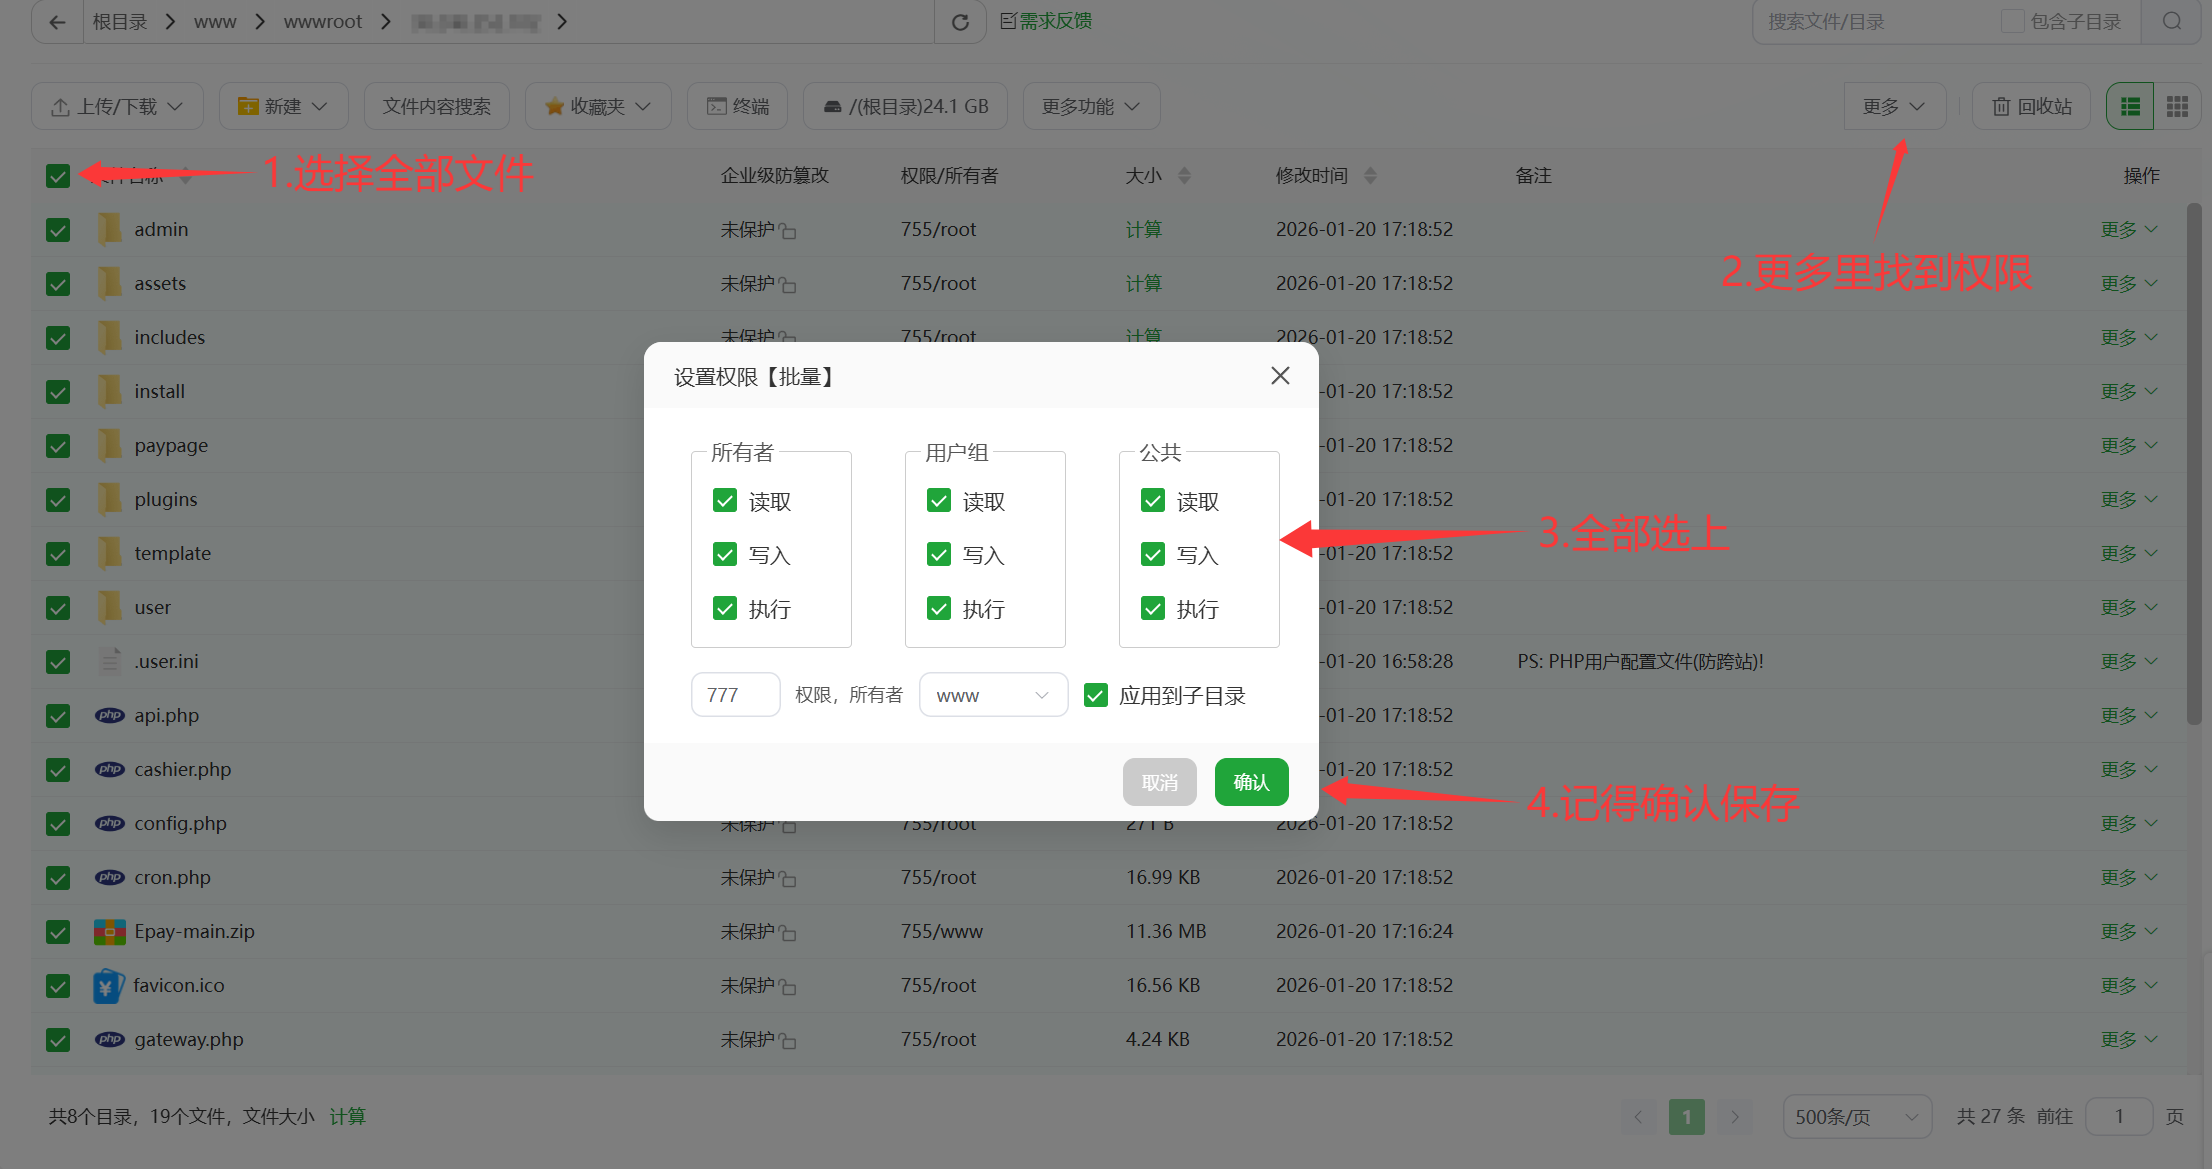Click the 777 permission input field
The height and width of the screenshot is (1169, 2212).
[x=735, y=695]
